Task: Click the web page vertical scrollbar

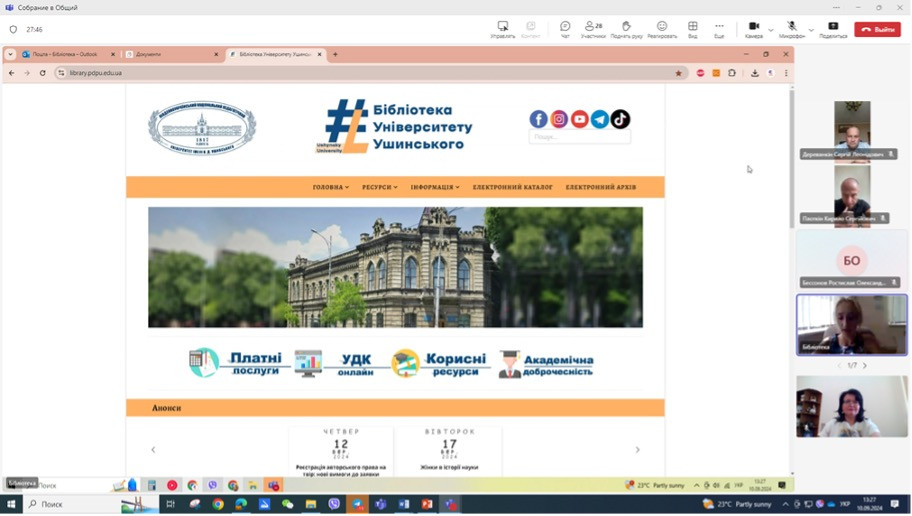Action: (791, 157)
